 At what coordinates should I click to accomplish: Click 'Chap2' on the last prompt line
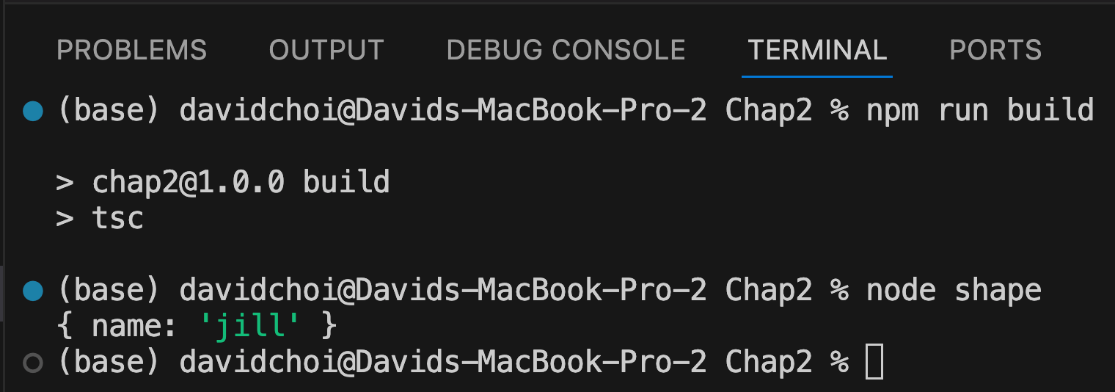(x=769, y=364)
